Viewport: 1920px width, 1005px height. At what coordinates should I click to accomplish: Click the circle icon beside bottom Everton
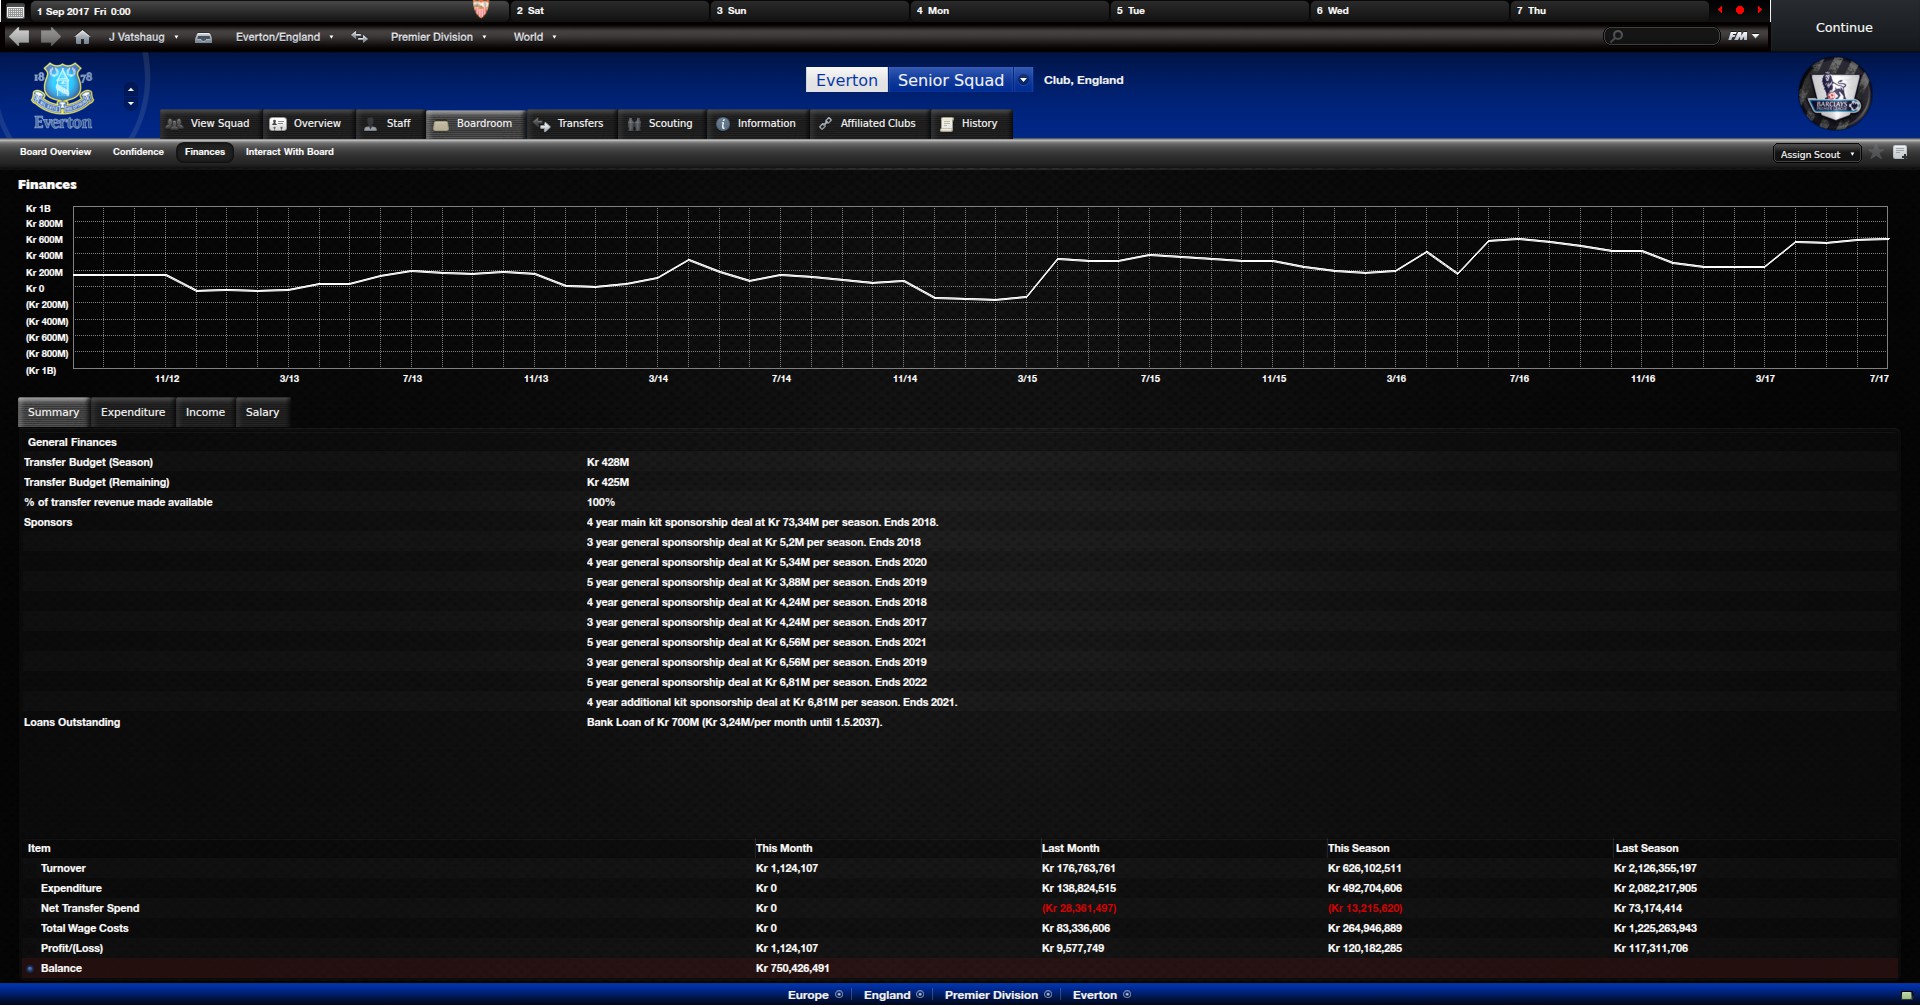click(x=1127, y=994)
